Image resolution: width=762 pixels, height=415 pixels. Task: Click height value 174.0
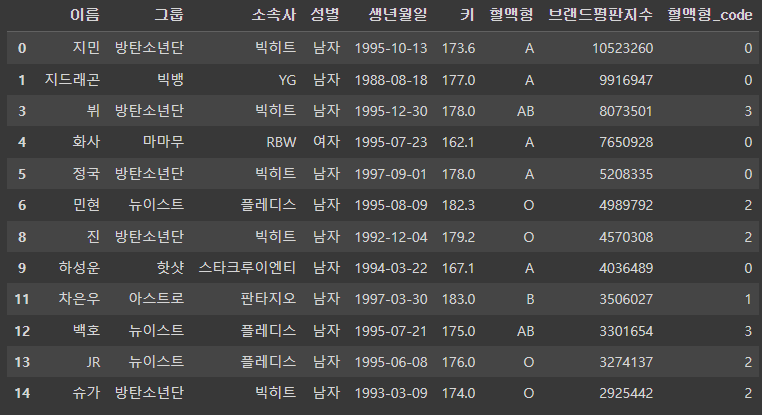(x=458, y=393)
